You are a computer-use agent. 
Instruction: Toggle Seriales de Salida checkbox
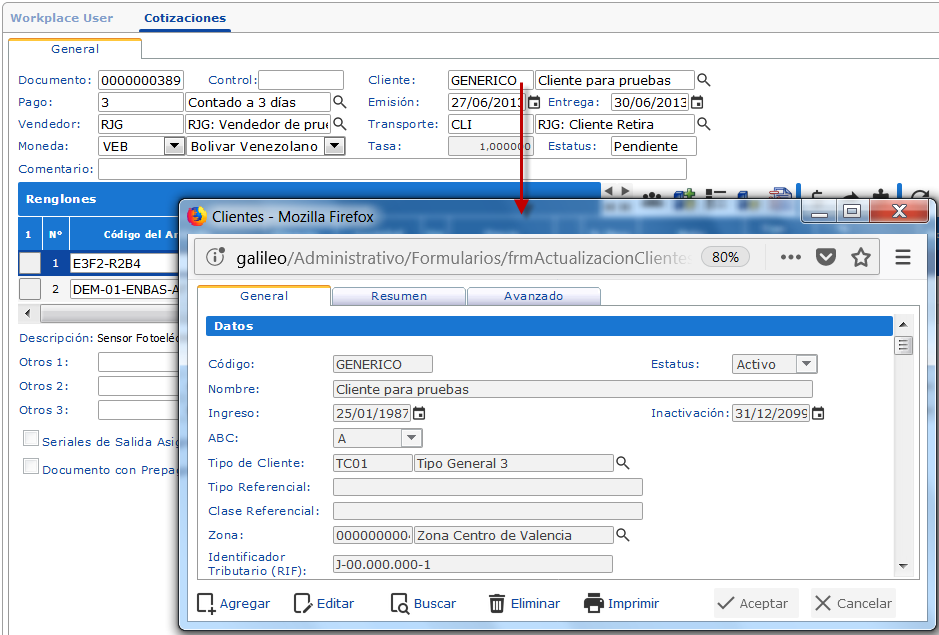pyautogui.click(x=31, y=439)
